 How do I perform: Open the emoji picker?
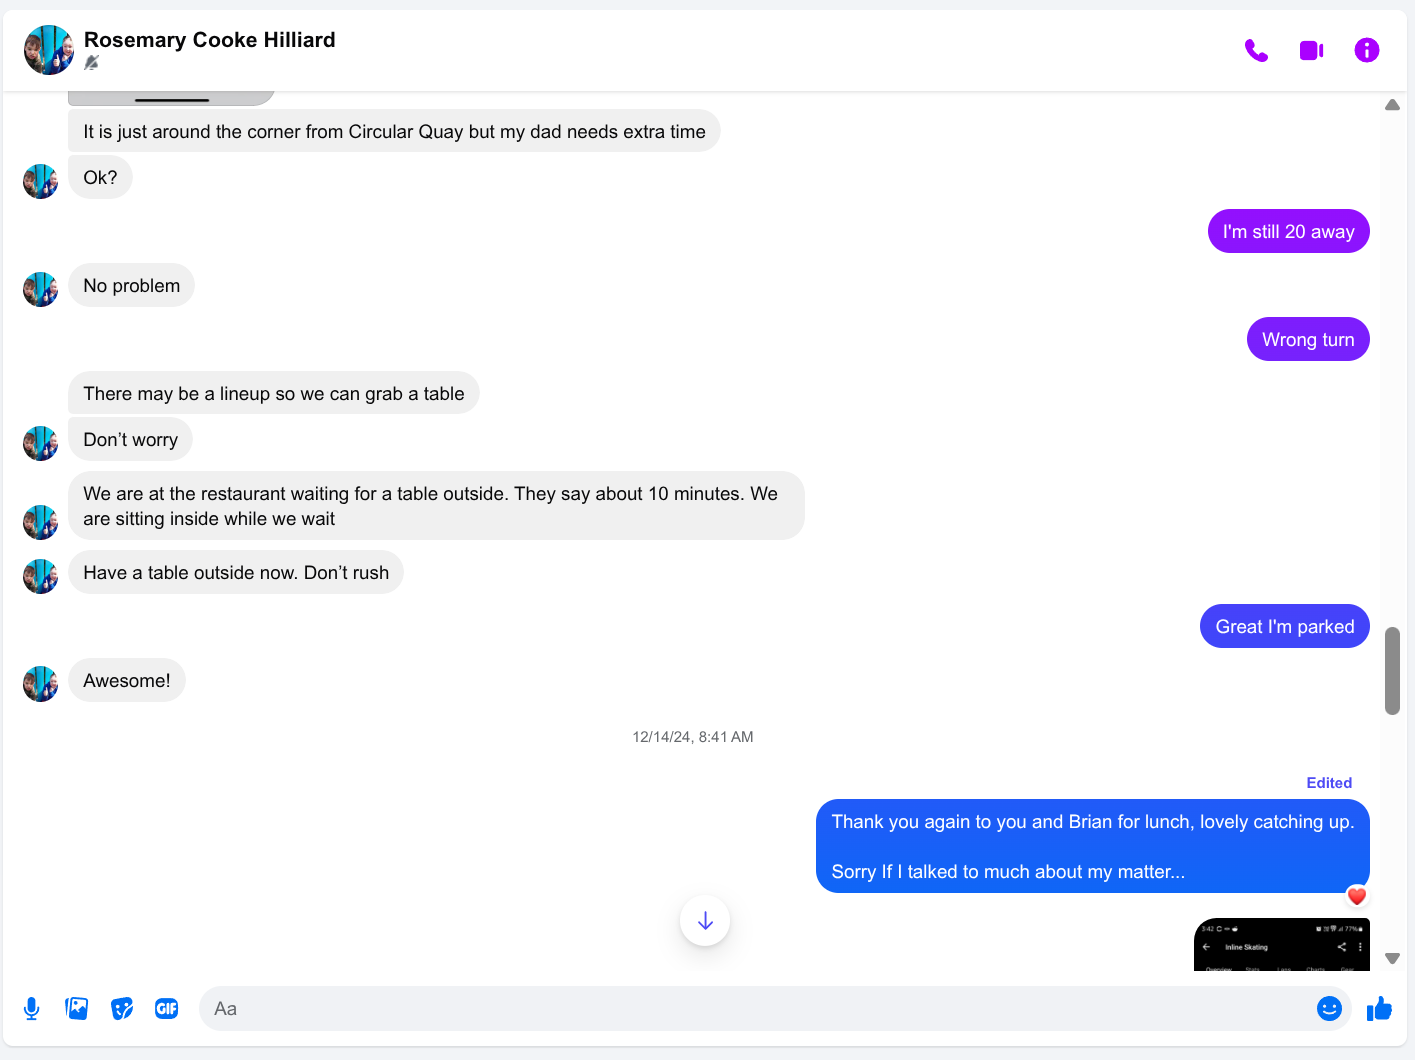(x=1329, y=1009)
